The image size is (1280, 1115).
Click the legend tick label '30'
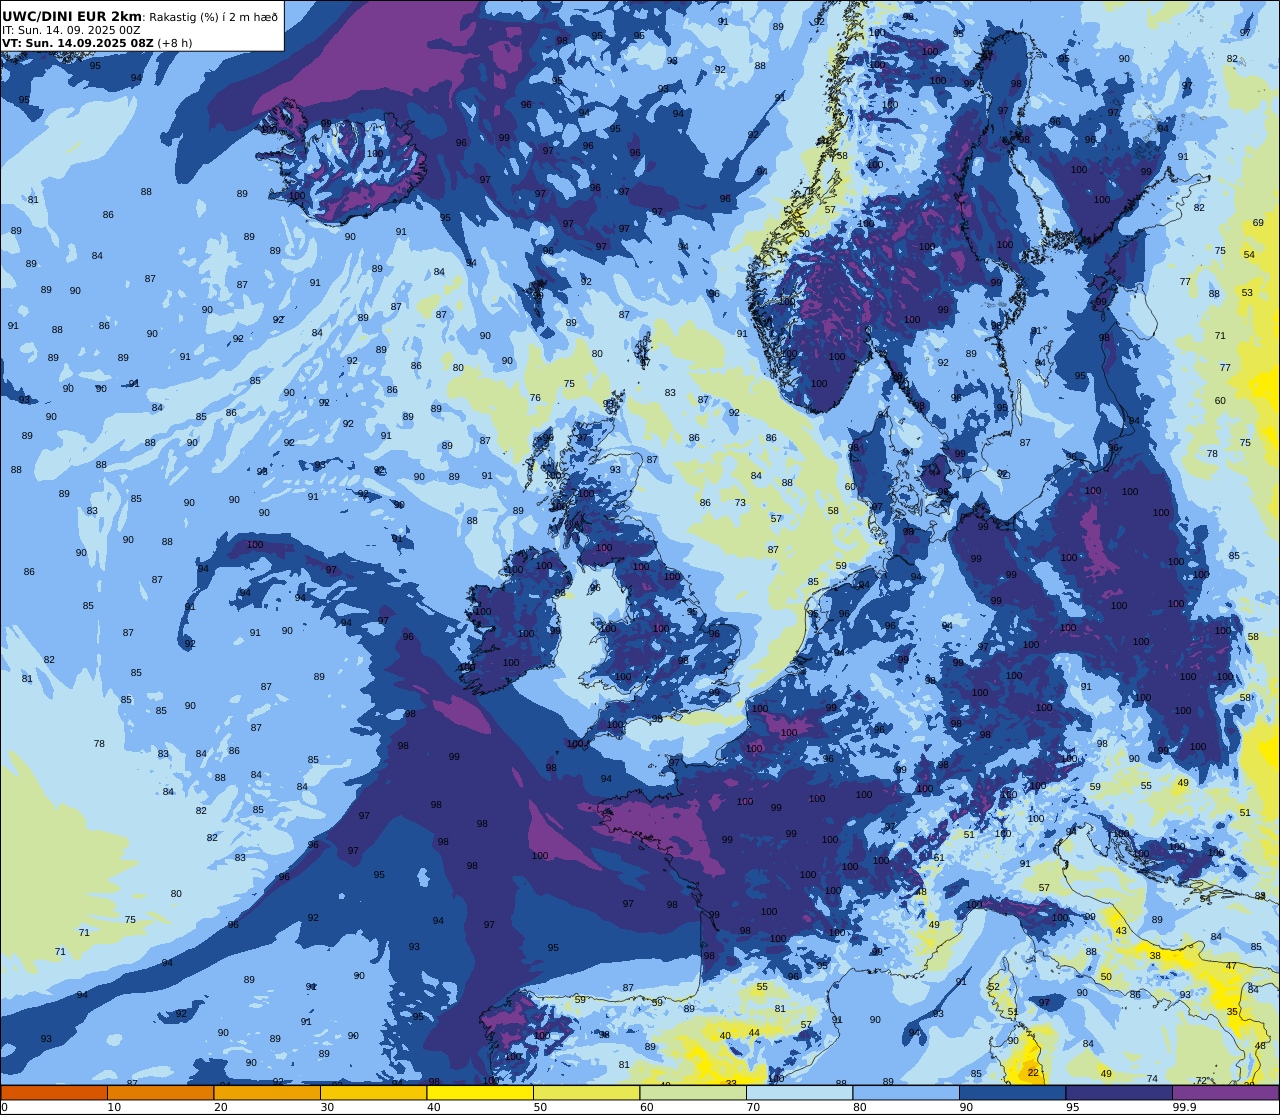click(327, 1107)
